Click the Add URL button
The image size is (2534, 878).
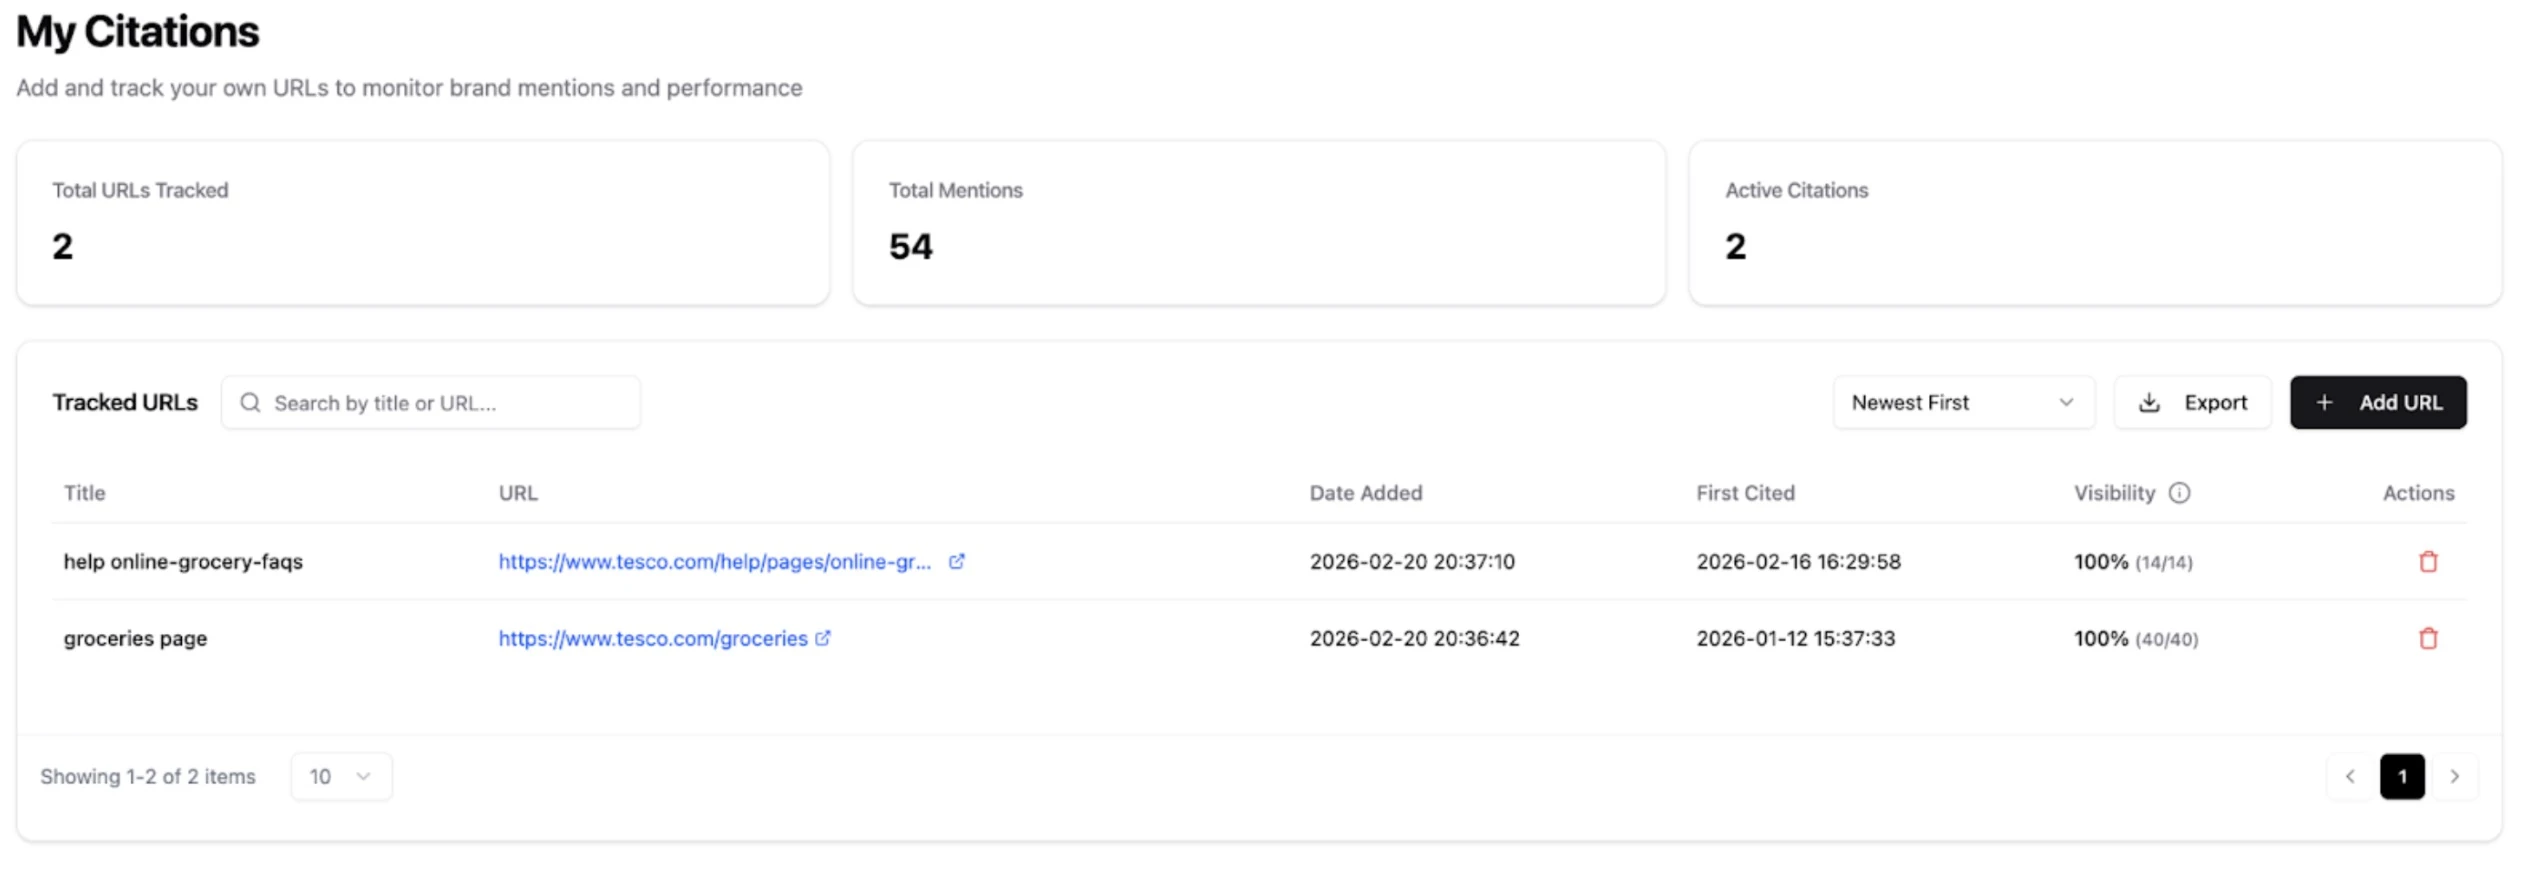pos(2377,403)
